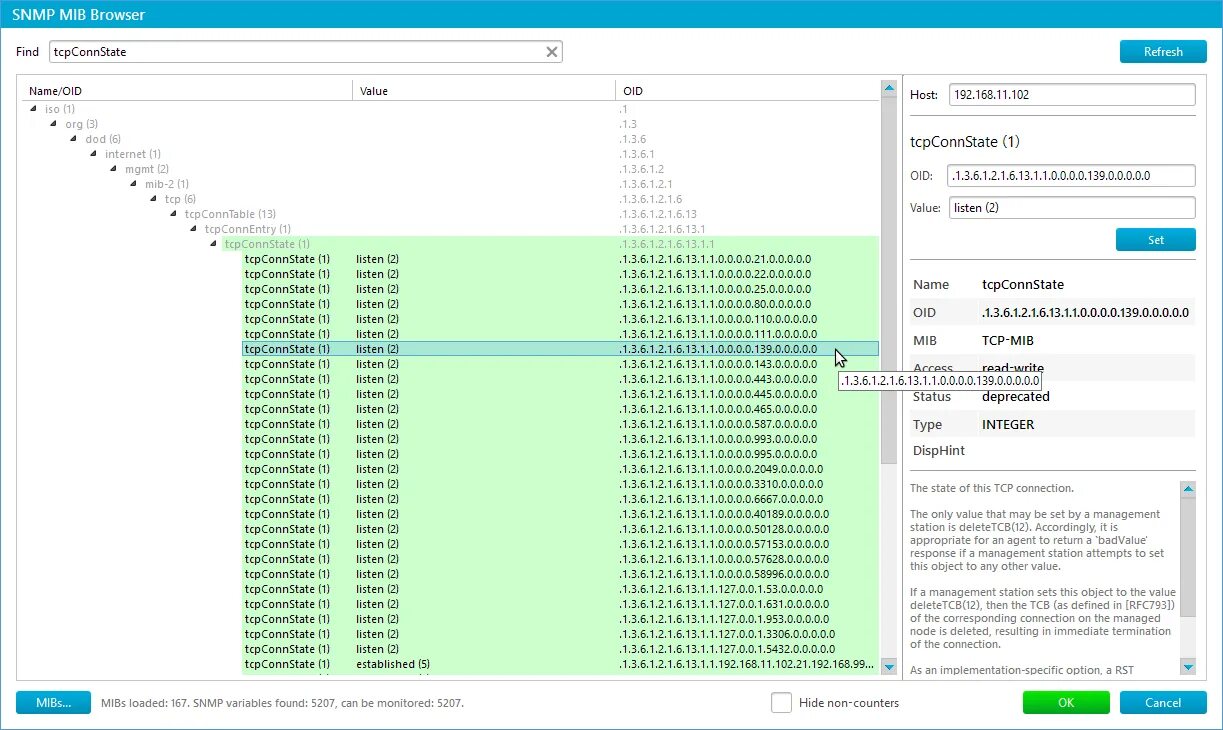Collapse the tcp (6) tree node
Screen dimensions: 1223x730
coord(154,199)
